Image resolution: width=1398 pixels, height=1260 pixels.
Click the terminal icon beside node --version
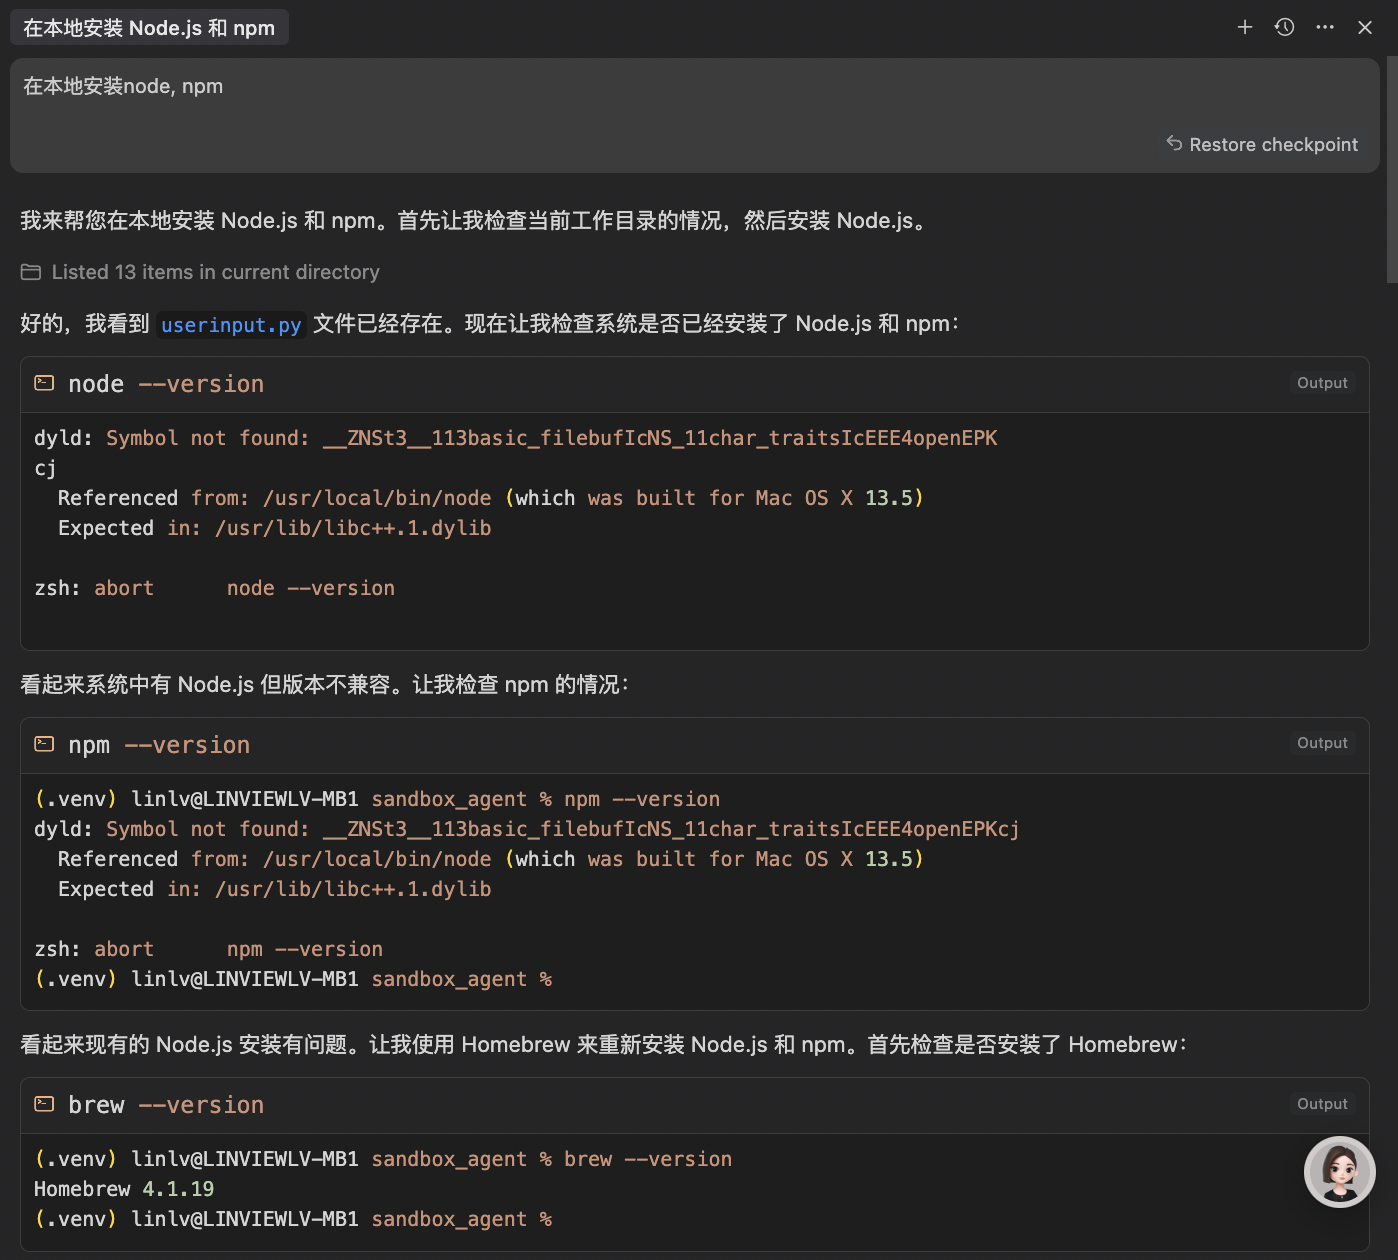44,383
